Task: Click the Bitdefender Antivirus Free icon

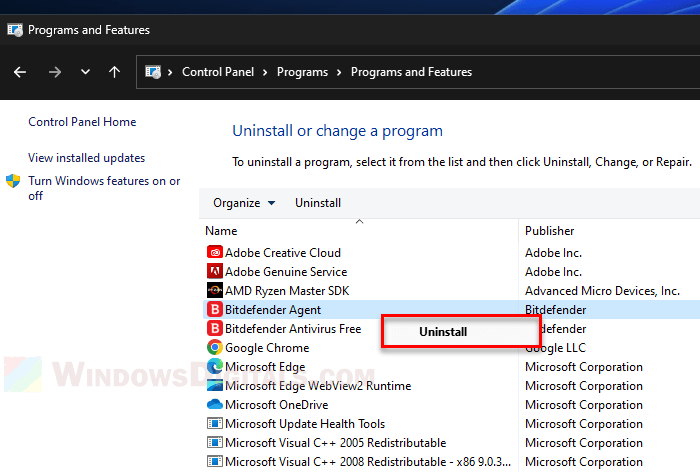Action: pos(215,329)
